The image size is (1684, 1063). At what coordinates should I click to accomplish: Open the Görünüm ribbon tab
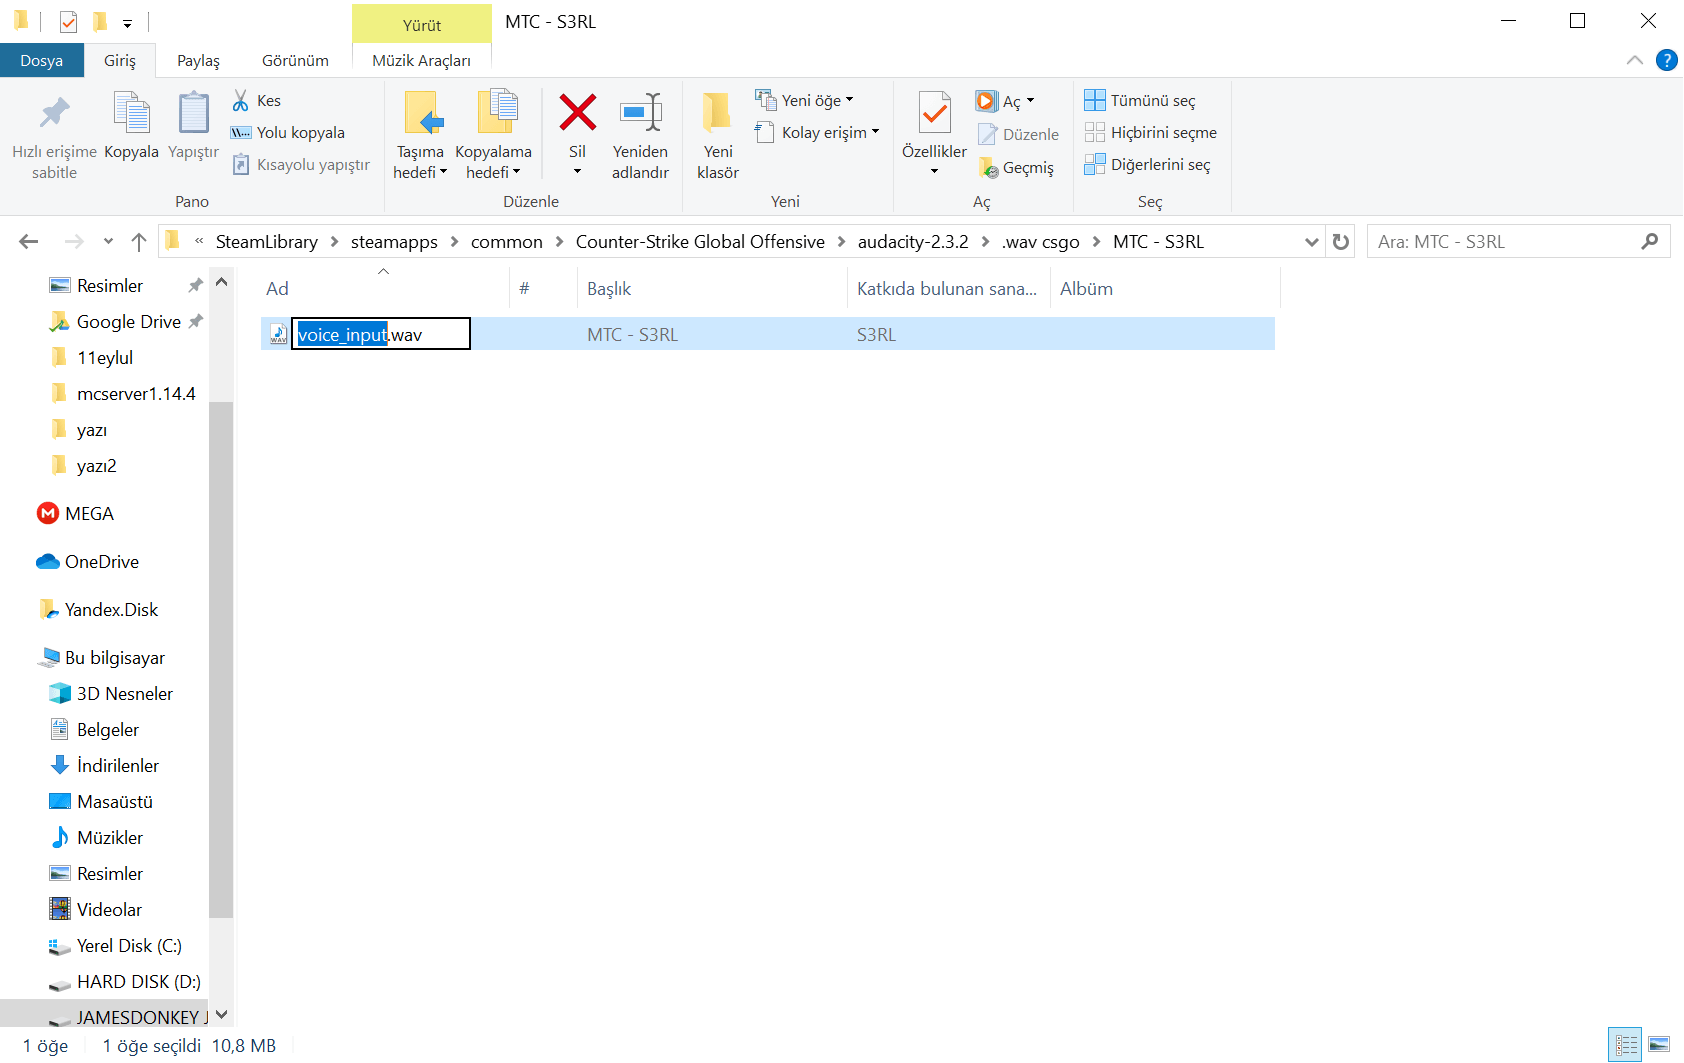(x=295, y=61)
